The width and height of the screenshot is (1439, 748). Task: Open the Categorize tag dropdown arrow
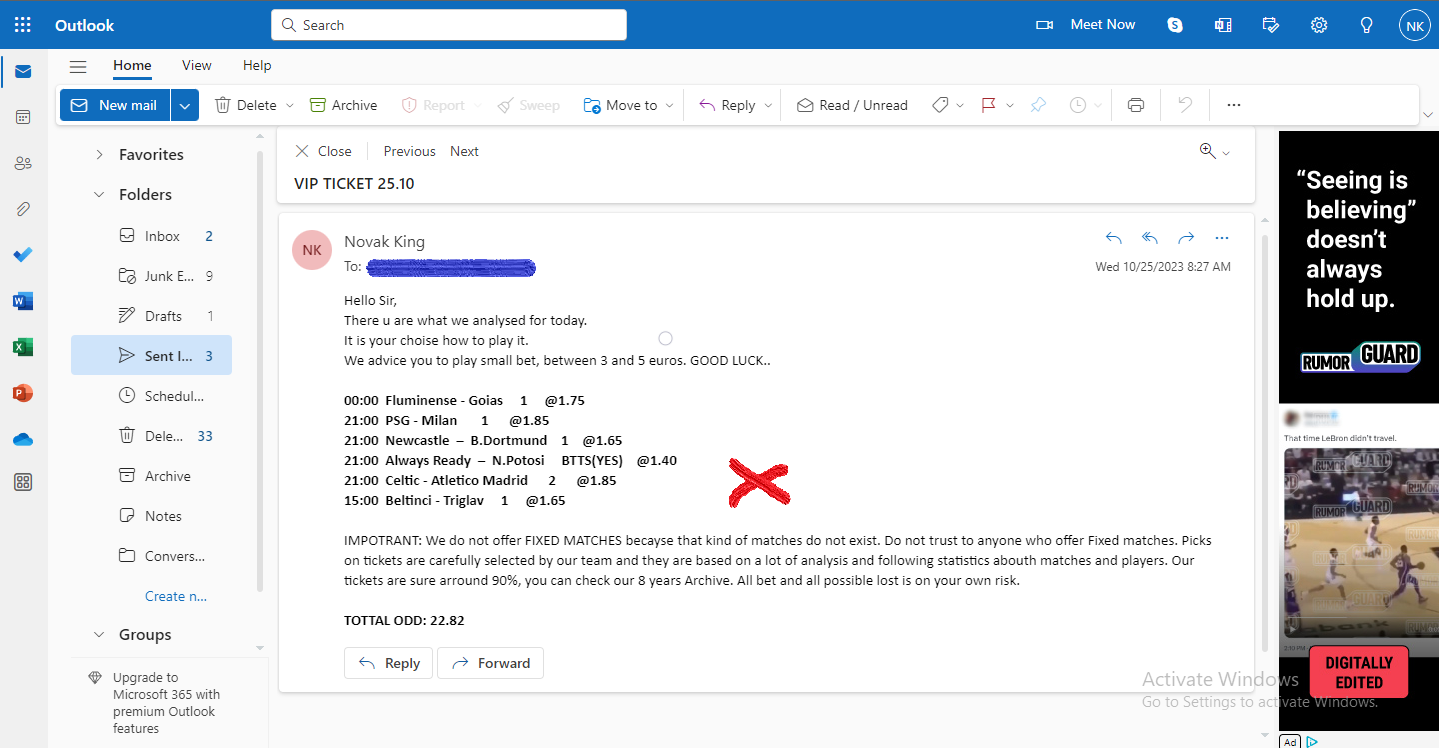click(x=960, y=105)
